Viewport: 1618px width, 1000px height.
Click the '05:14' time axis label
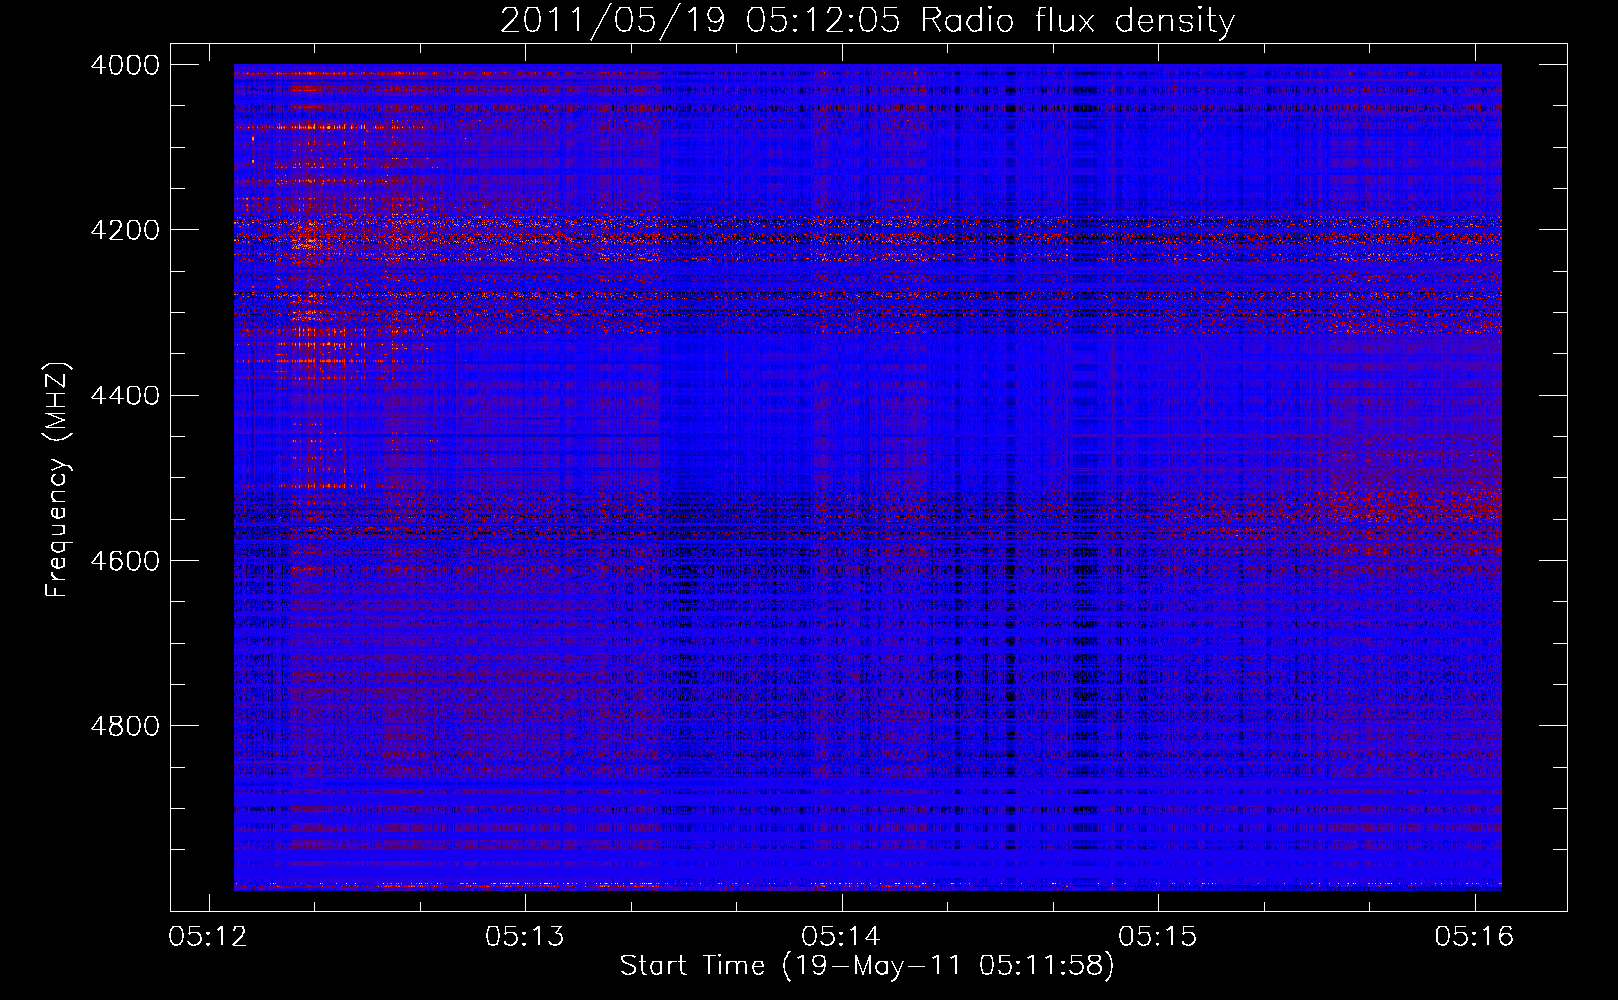click(x=841, y=937)
